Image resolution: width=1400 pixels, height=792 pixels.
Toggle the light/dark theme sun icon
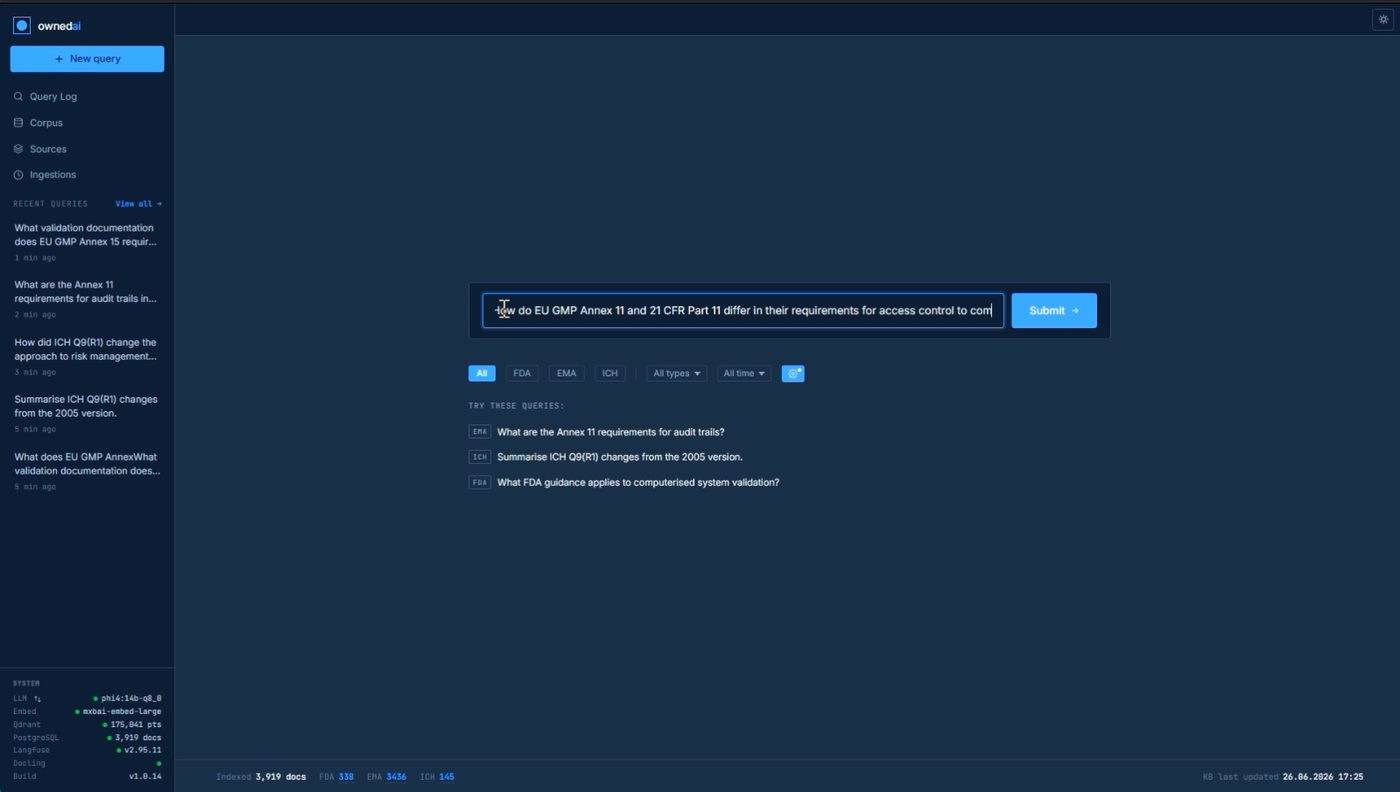pos(1383,19)
